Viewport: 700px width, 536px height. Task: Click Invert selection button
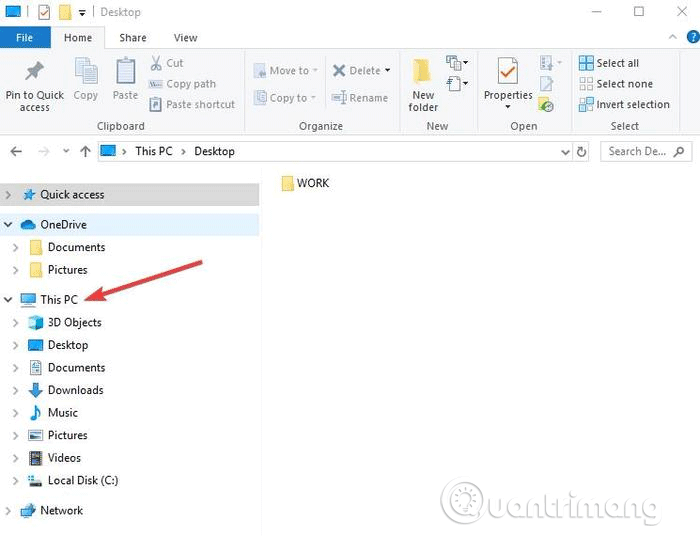632,104
